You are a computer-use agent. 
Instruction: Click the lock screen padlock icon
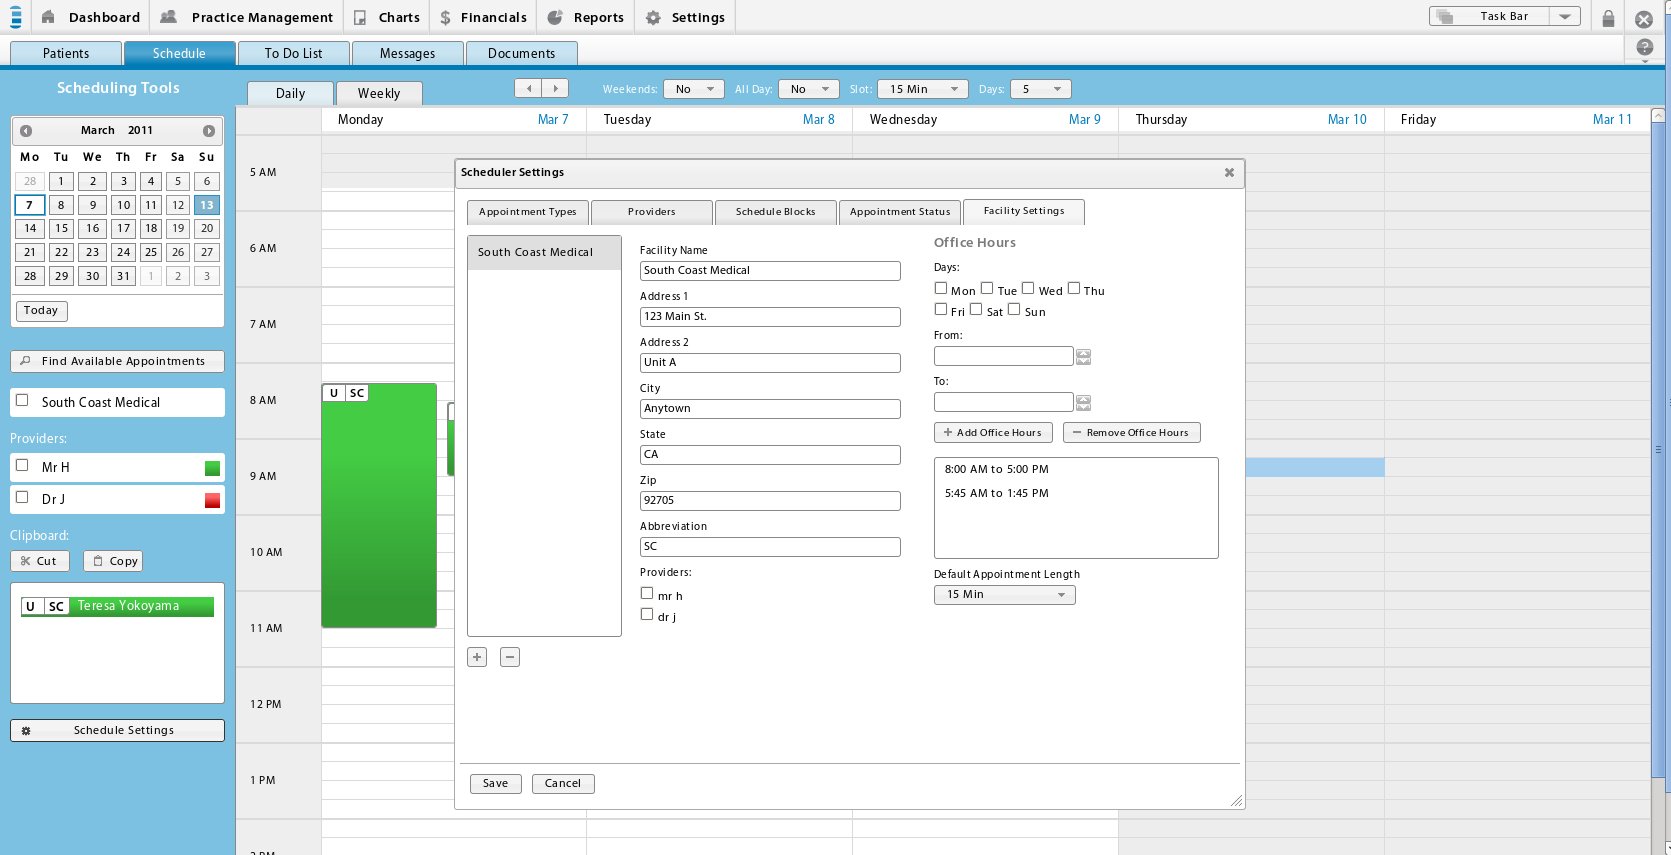[x=1608, y=18]
